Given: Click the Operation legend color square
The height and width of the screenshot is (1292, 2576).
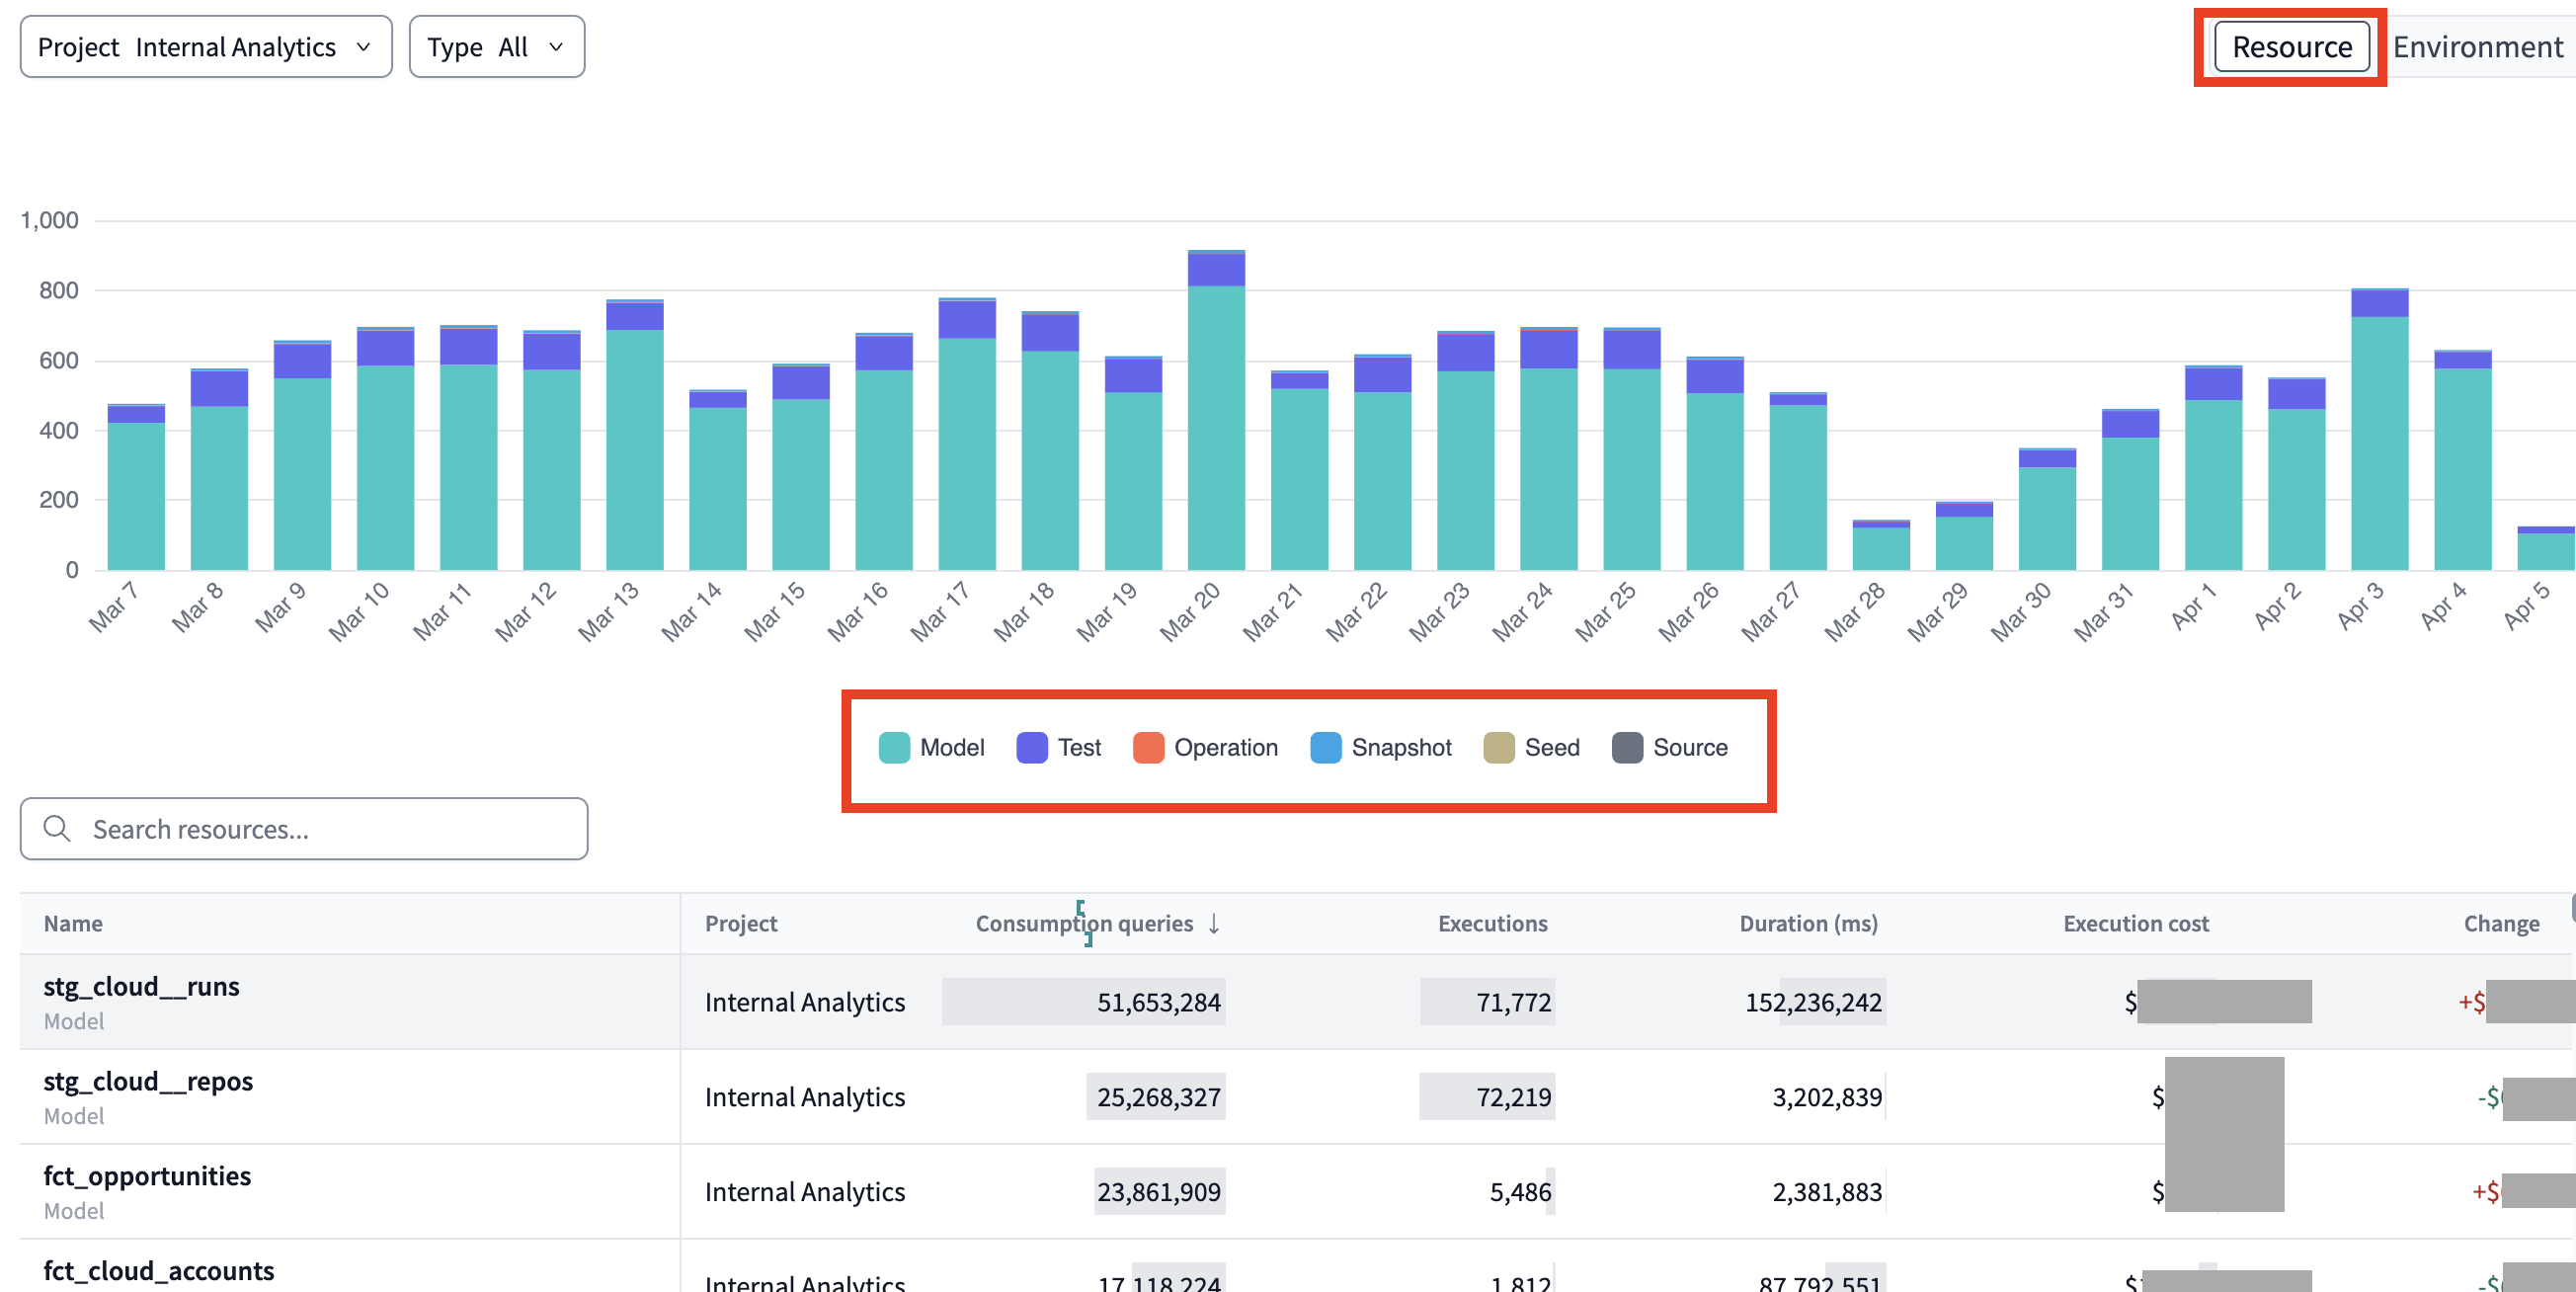Looking at the screenshot, I should coord(1148,747).
